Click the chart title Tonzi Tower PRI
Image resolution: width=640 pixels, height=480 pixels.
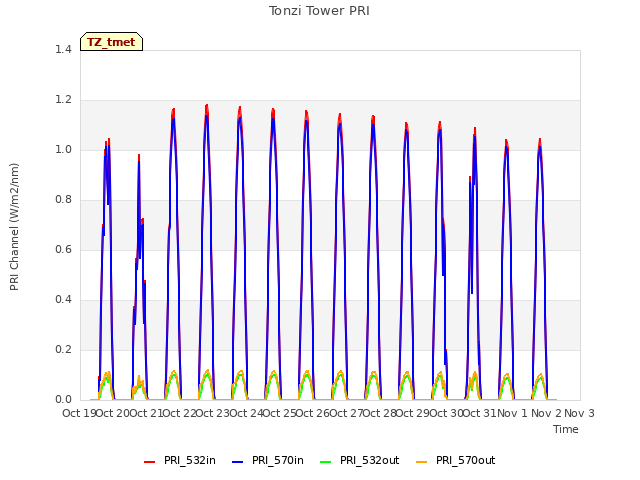tap(319, 11)
